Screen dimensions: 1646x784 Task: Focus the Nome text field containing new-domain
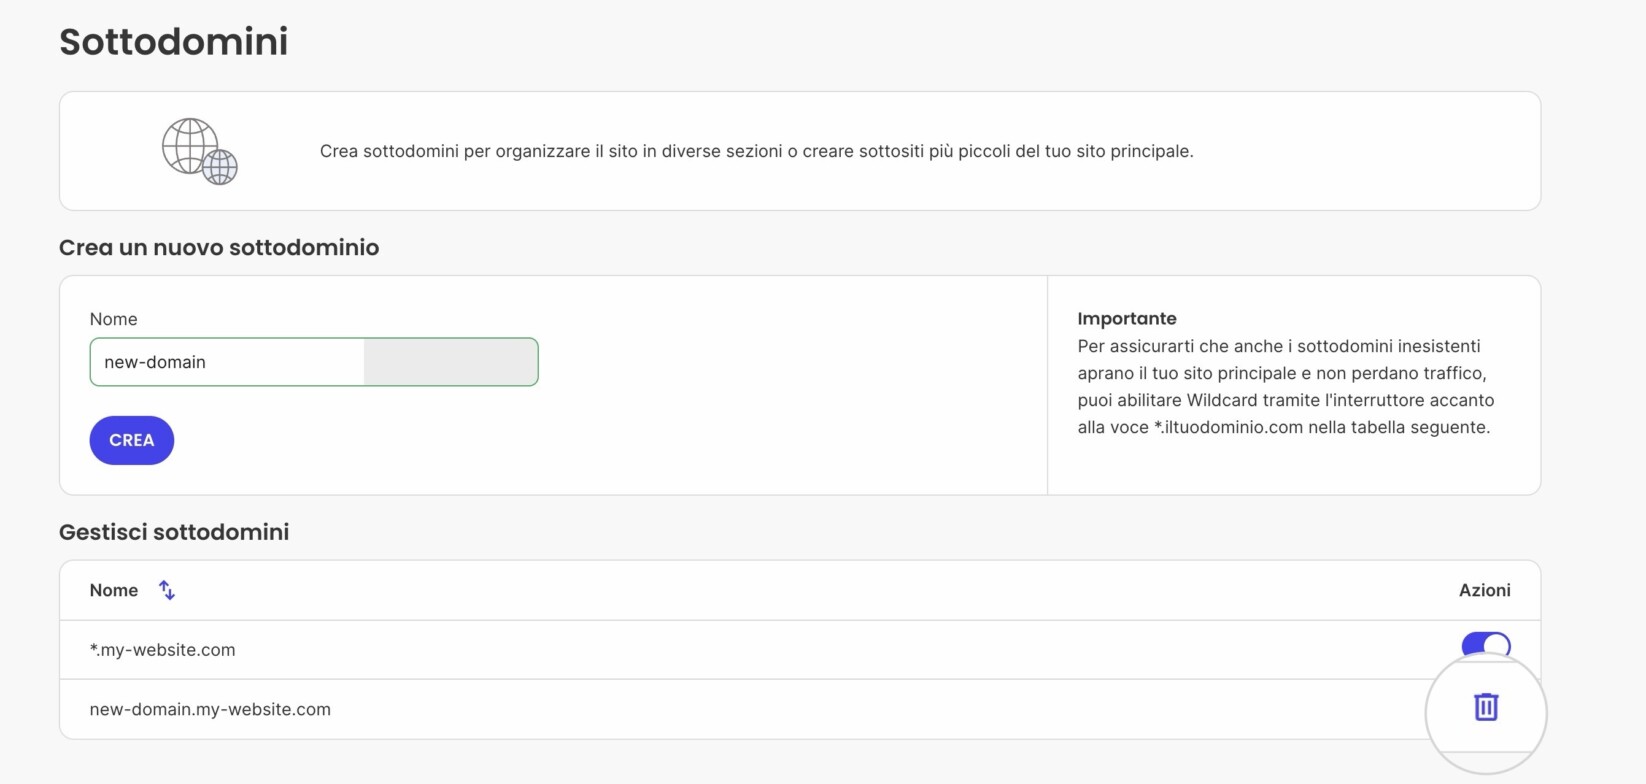(x=227, y=362)
